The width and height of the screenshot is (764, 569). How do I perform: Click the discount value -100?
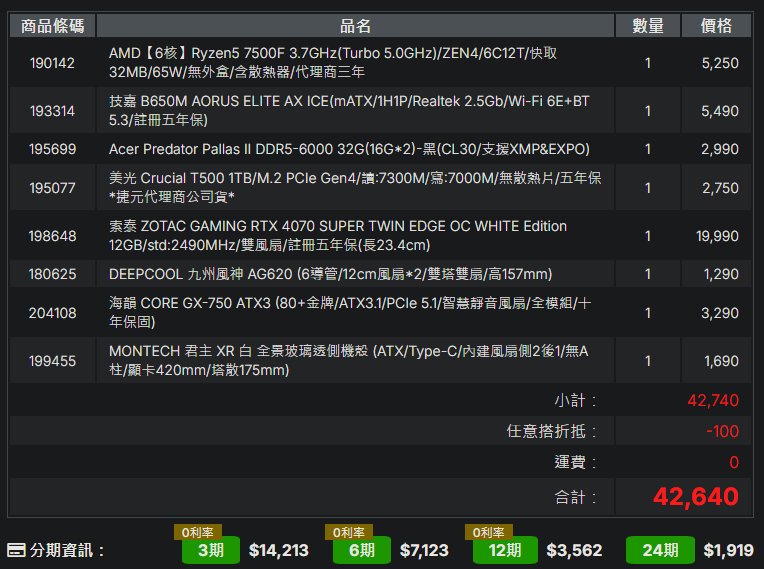click(723, 431)
